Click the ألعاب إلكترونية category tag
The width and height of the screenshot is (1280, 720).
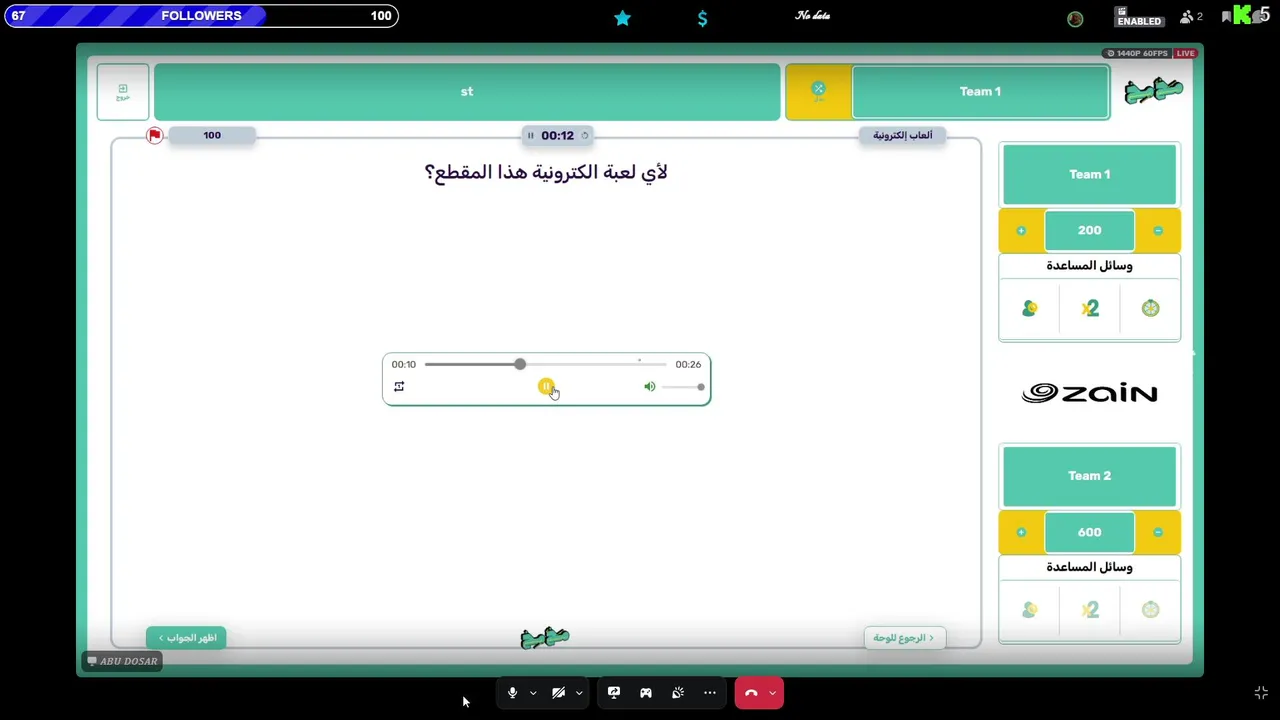[903, 135]
